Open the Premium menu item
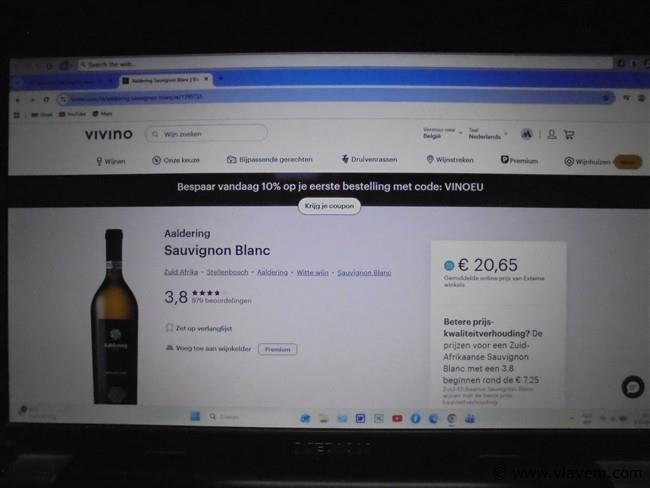This screenshot has width=650, height=488. point(519,160)
